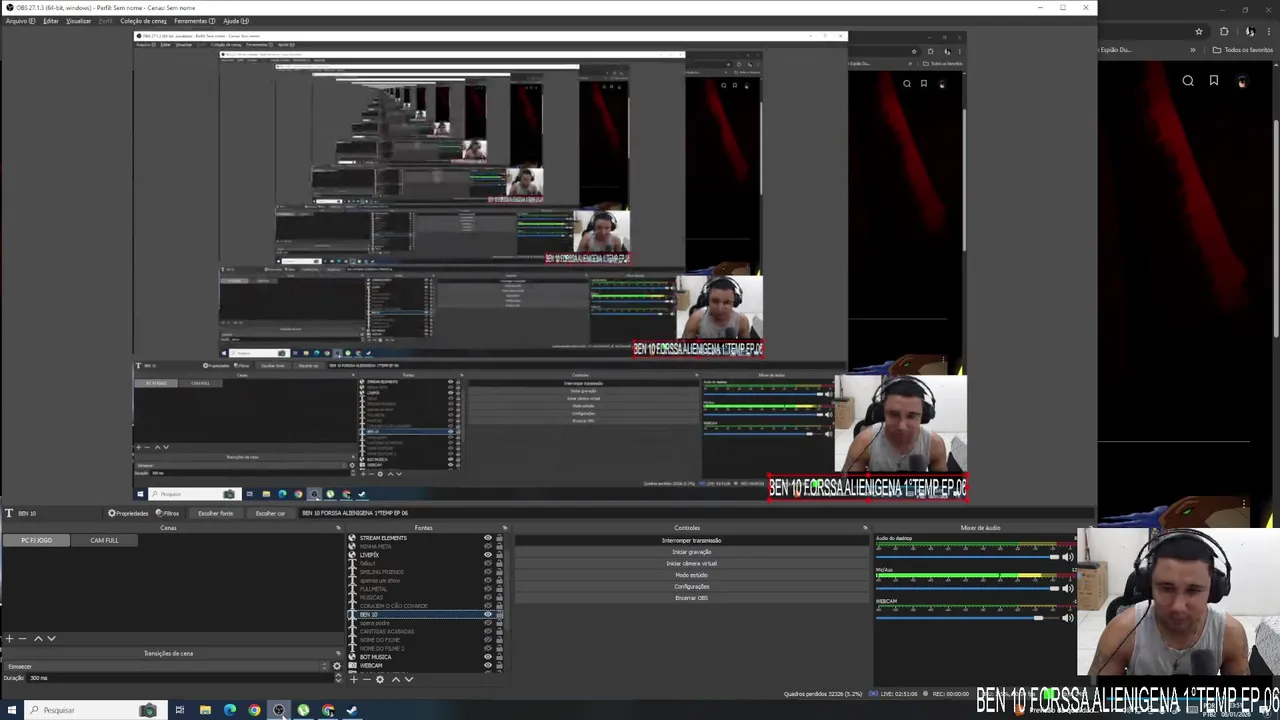This screenshot has width=1280, height=720.
Task: Select the opera podre source row
Action: click(x=425, y=623)
